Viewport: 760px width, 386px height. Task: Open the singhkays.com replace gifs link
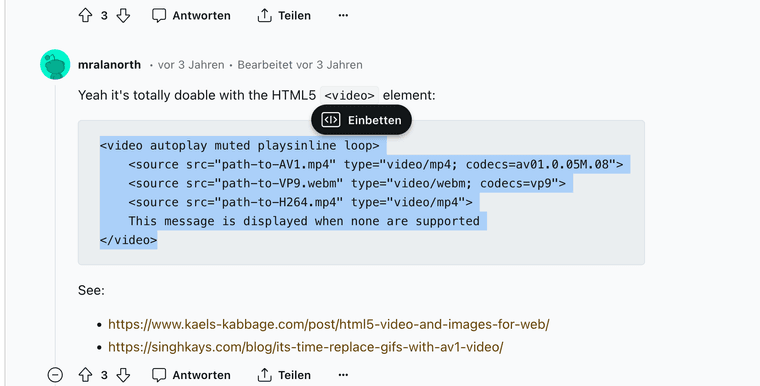click(306, 347)
